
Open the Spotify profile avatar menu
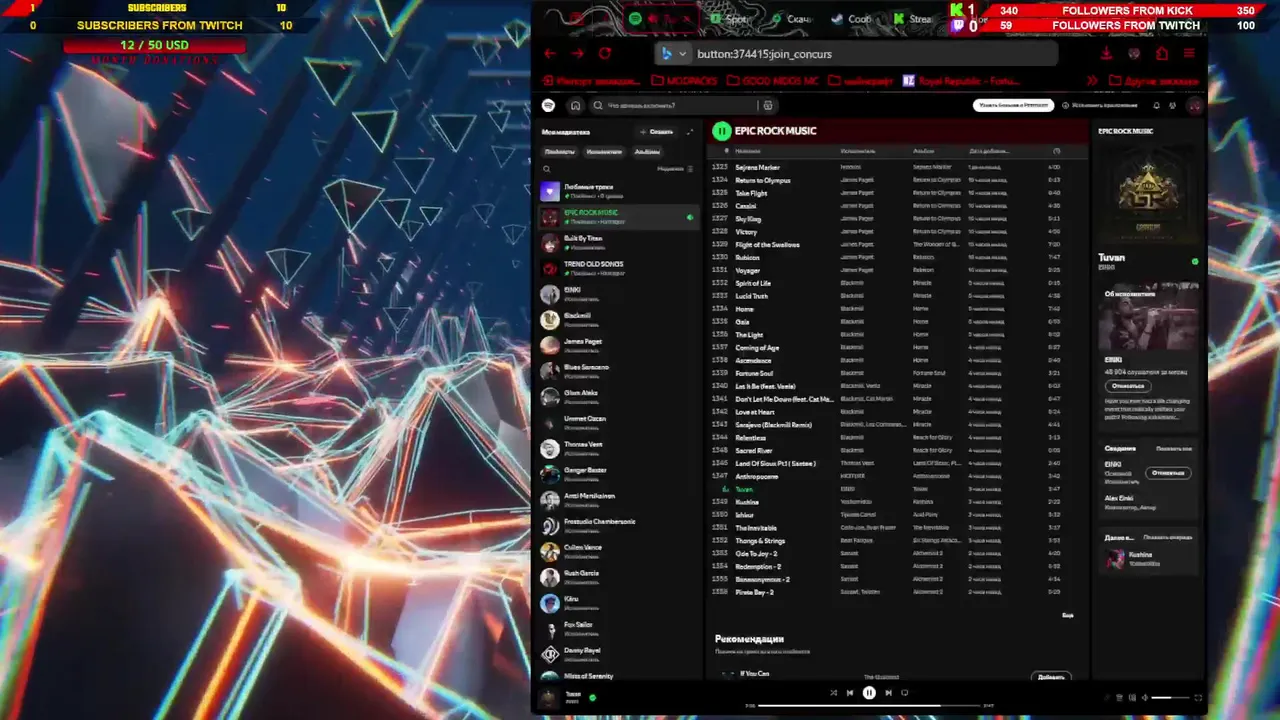(1194, 105)
